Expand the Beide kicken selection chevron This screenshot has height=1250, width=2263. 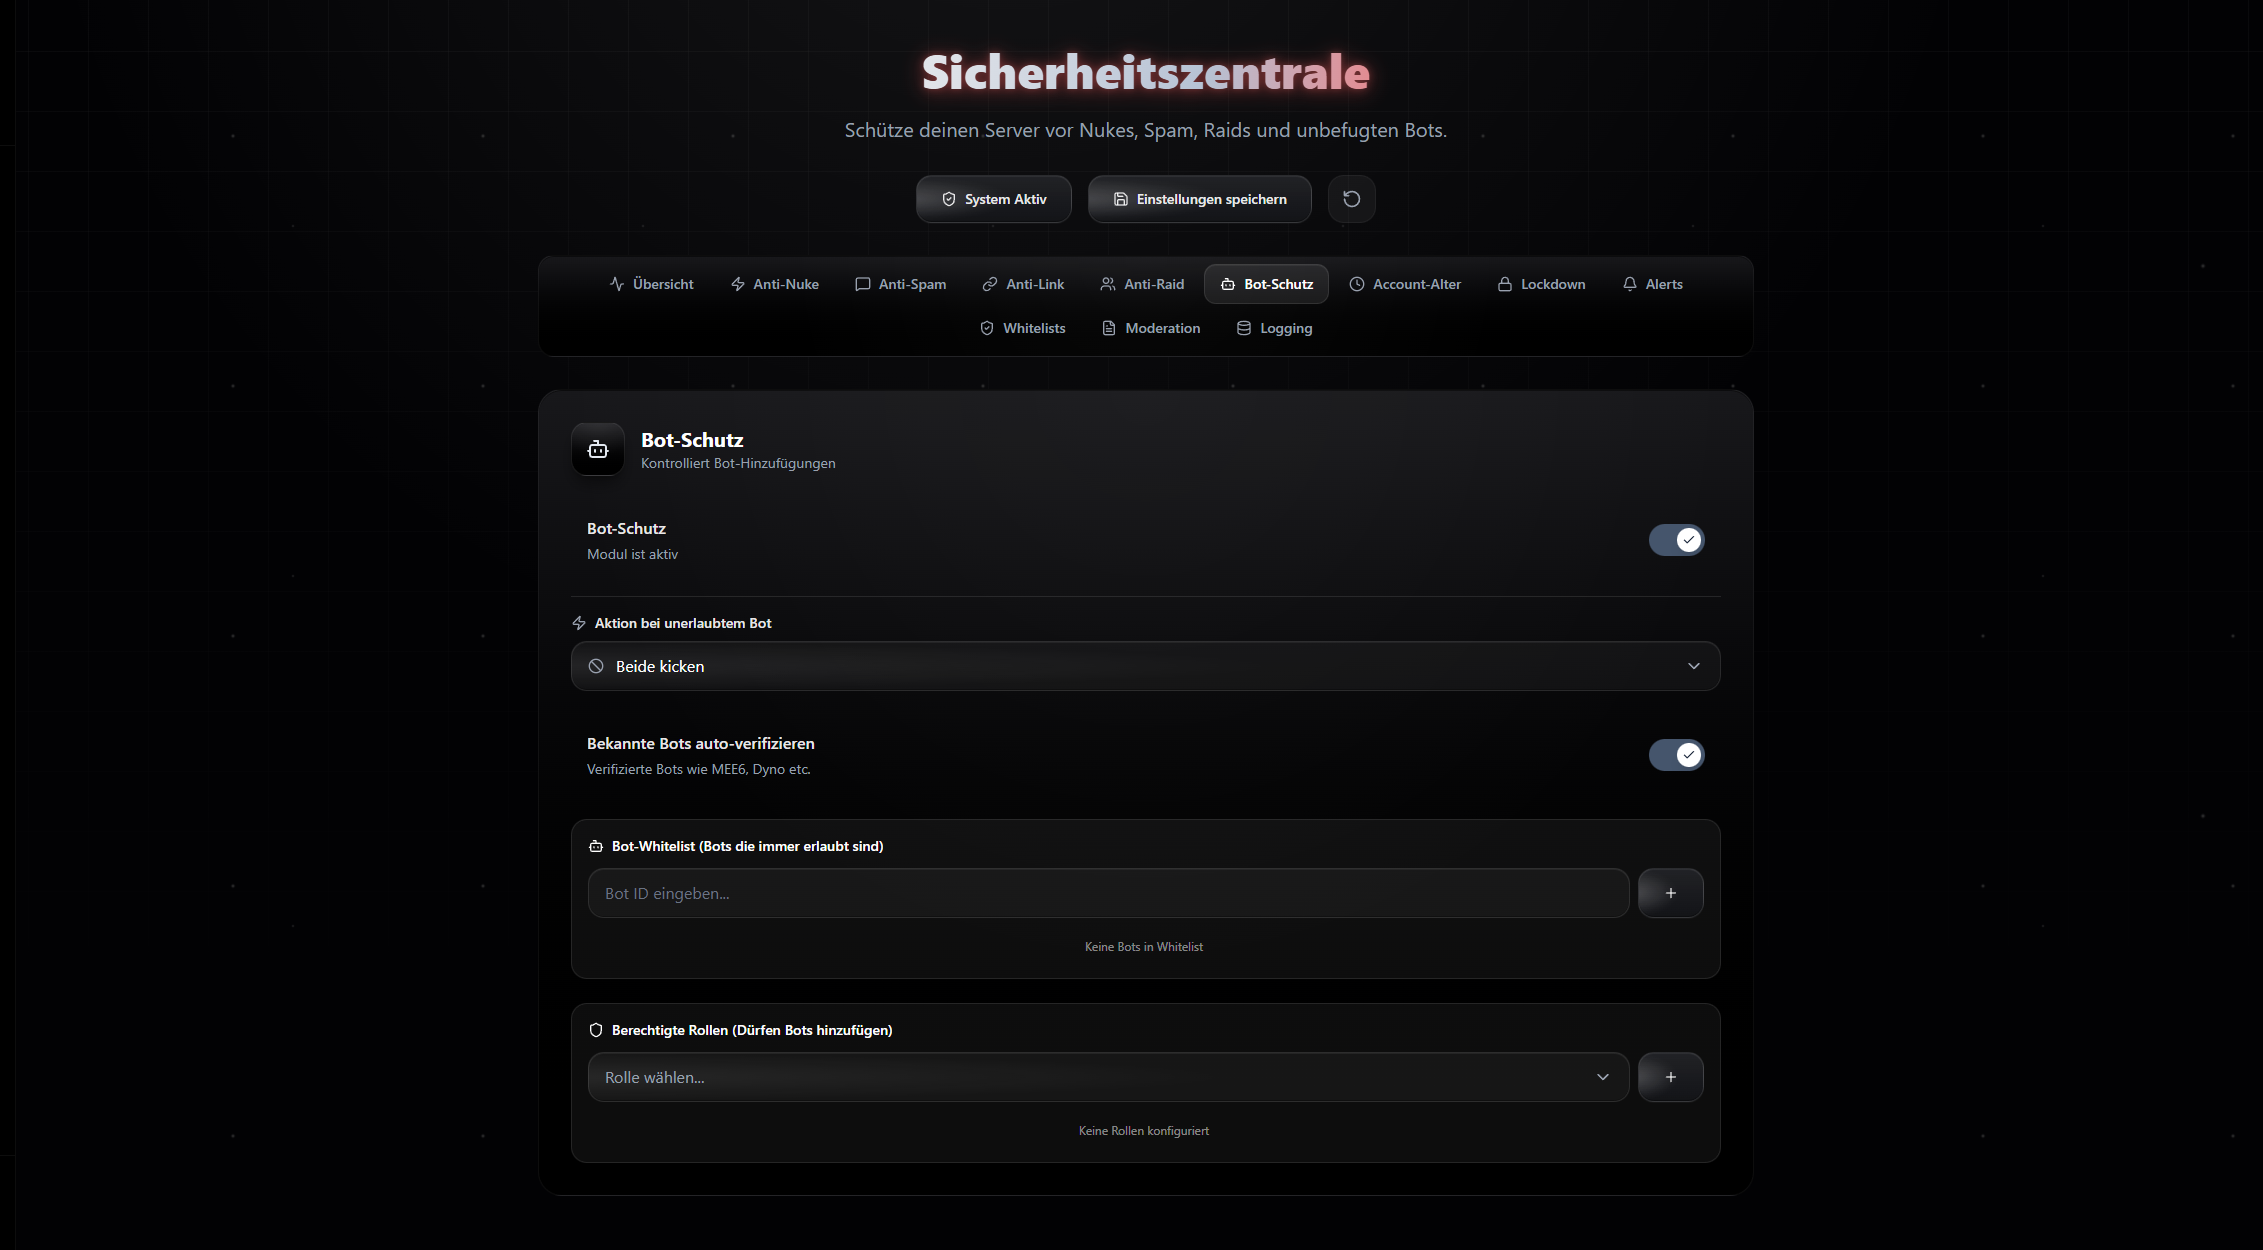pos(1694,665)
